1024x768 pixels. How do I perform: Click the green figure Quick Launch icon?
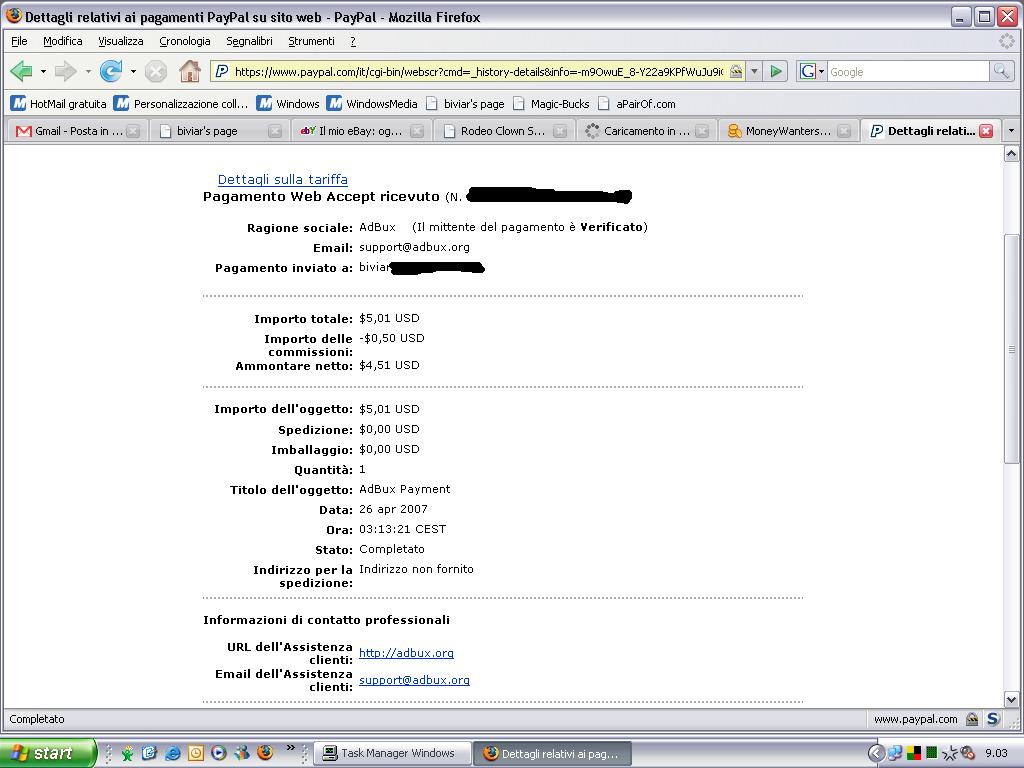click(x=127, y=753)
